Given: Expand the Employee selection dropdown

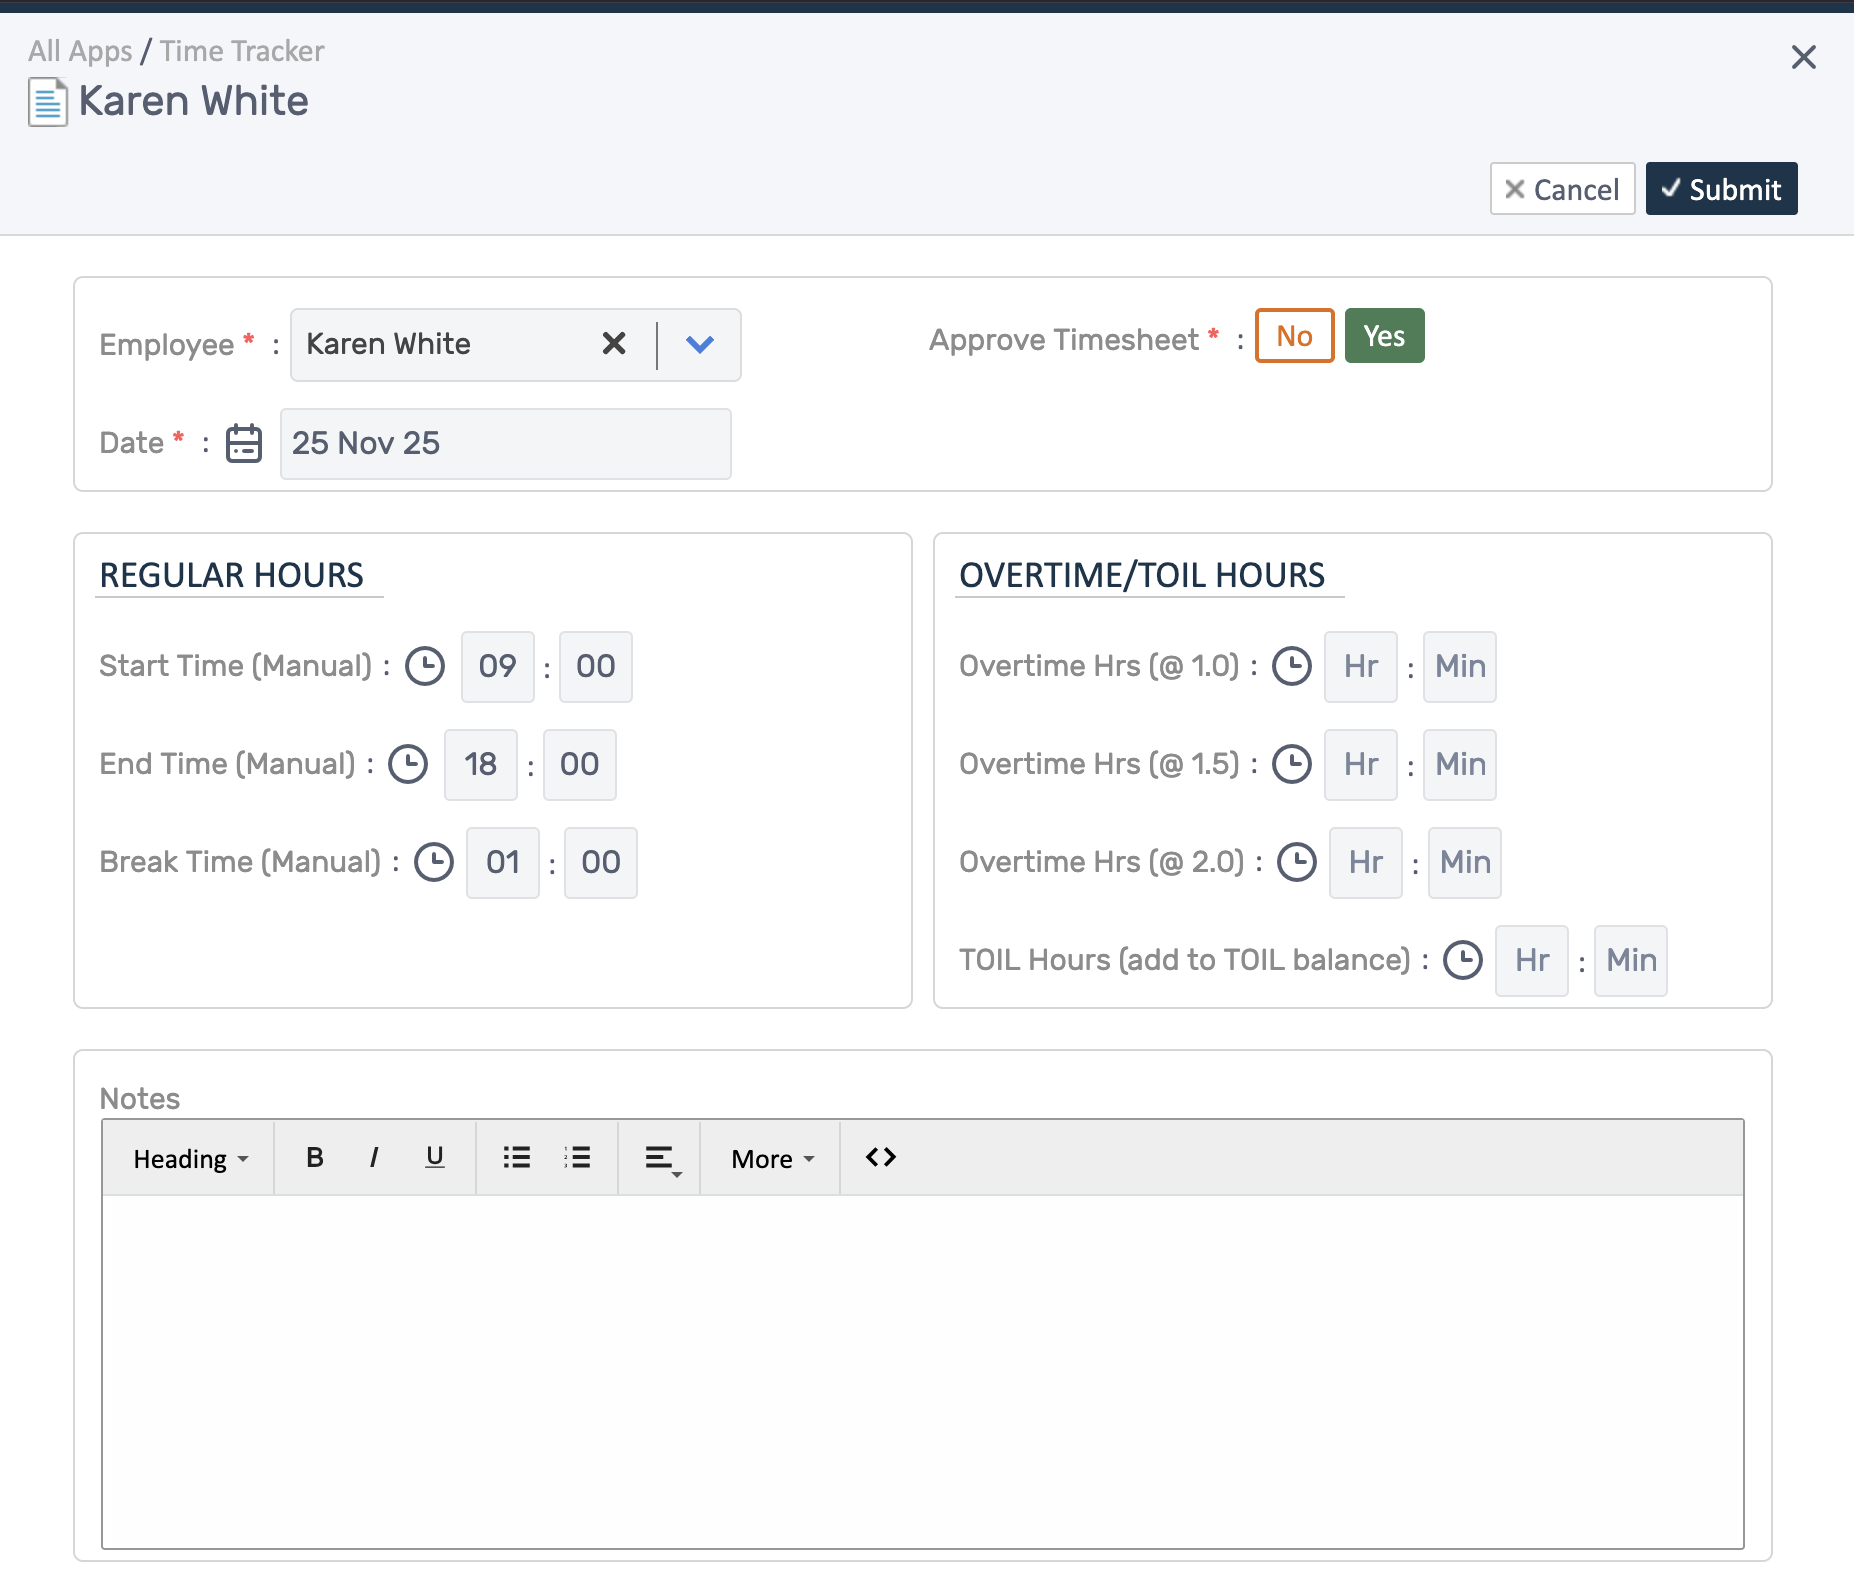Looking at the screenshot, I should (x=699, y=344).
